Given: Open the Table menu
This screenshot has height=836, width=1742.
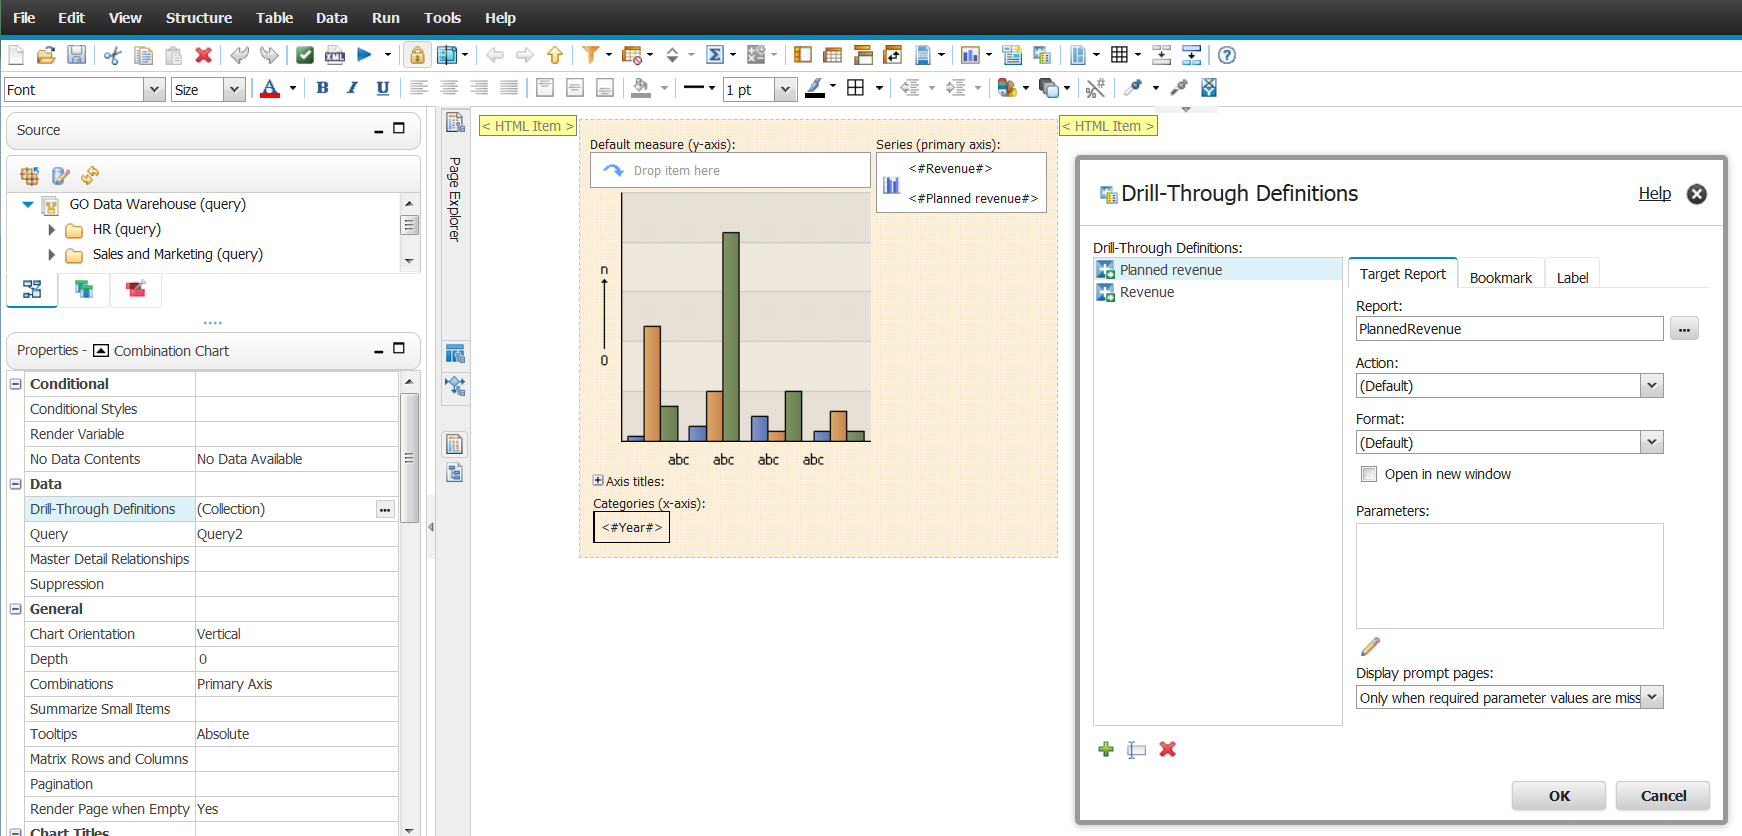Looking at the screenshot, I should point(274,18).
